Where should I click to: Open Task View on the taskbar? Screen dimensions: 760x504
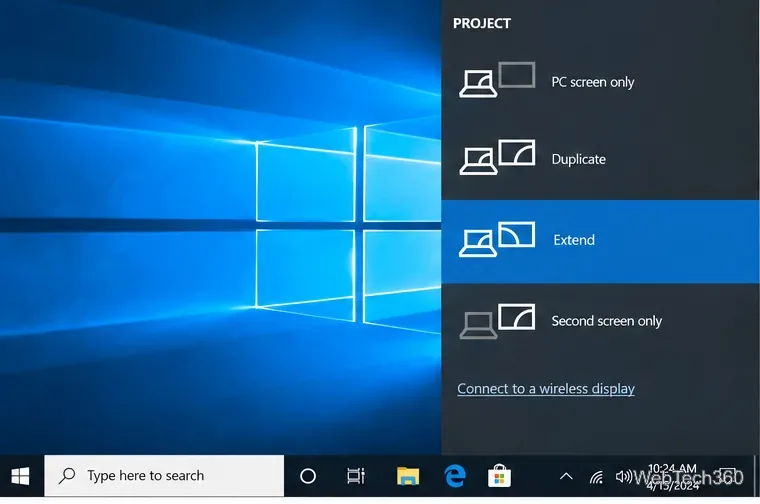356,476
